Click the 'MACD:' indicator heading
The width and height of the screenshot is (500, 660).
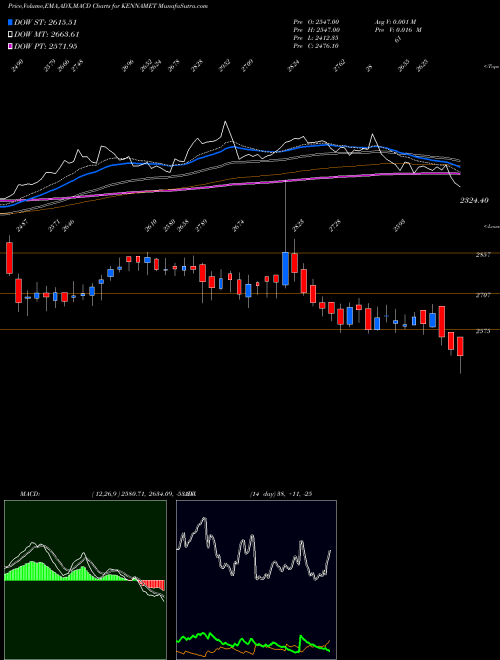pyautogui.click(x=29, y=494)
